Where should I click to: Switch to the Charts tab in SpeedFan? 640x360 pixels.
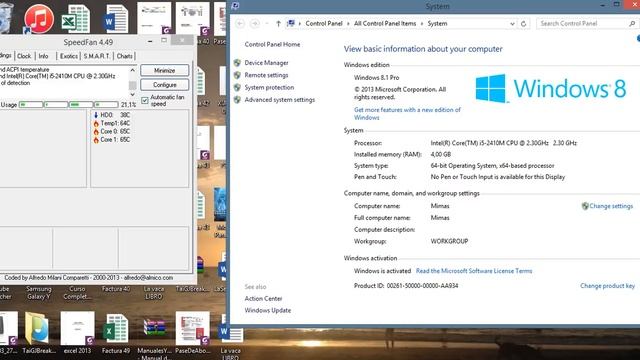[x=124, y=56]
